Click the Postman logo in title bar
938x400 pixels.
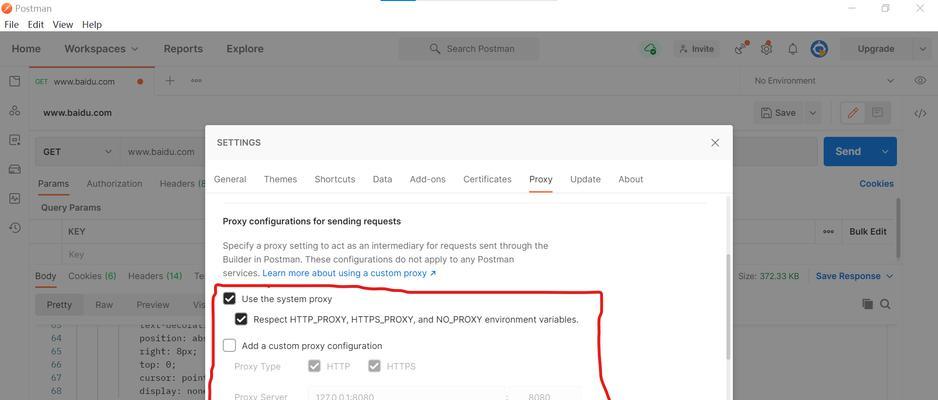pos(7,8)
